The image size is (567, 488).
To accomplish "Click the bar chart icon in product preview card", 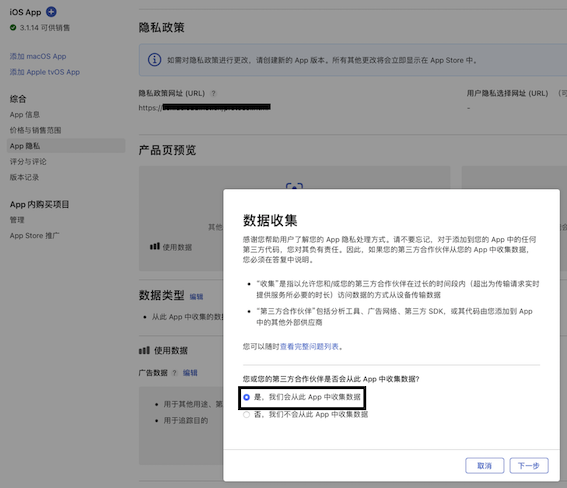I will point(155,247).
